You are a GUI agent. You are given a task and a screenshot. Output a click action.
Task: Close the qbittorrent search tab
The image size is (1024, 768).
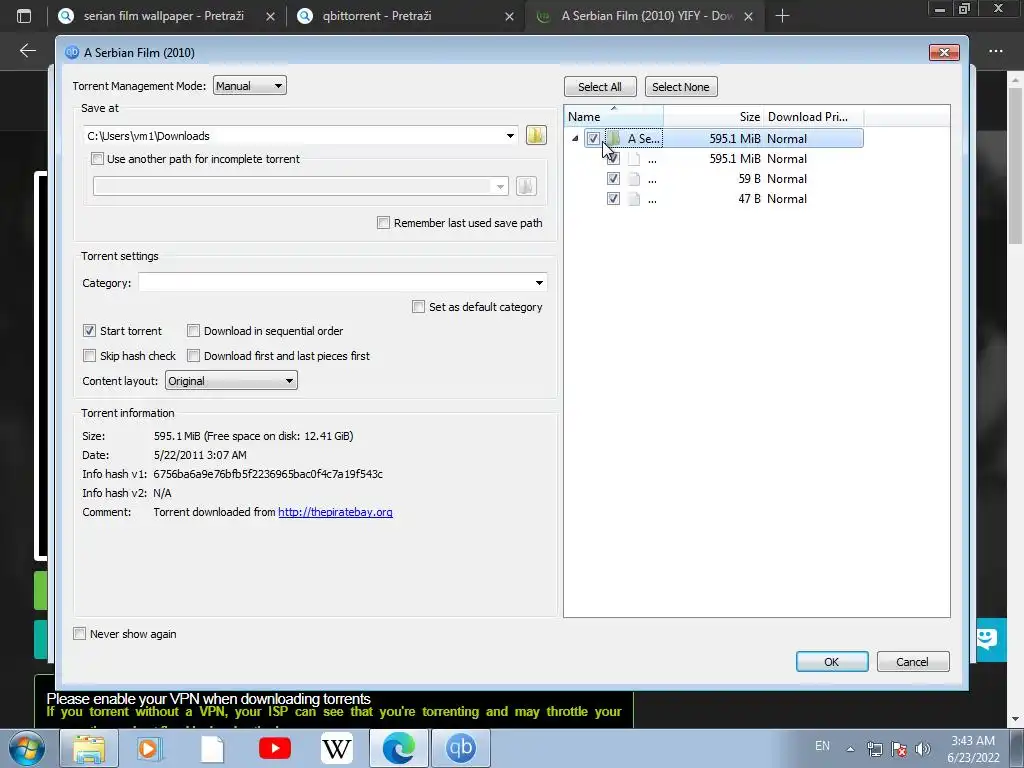509,16
